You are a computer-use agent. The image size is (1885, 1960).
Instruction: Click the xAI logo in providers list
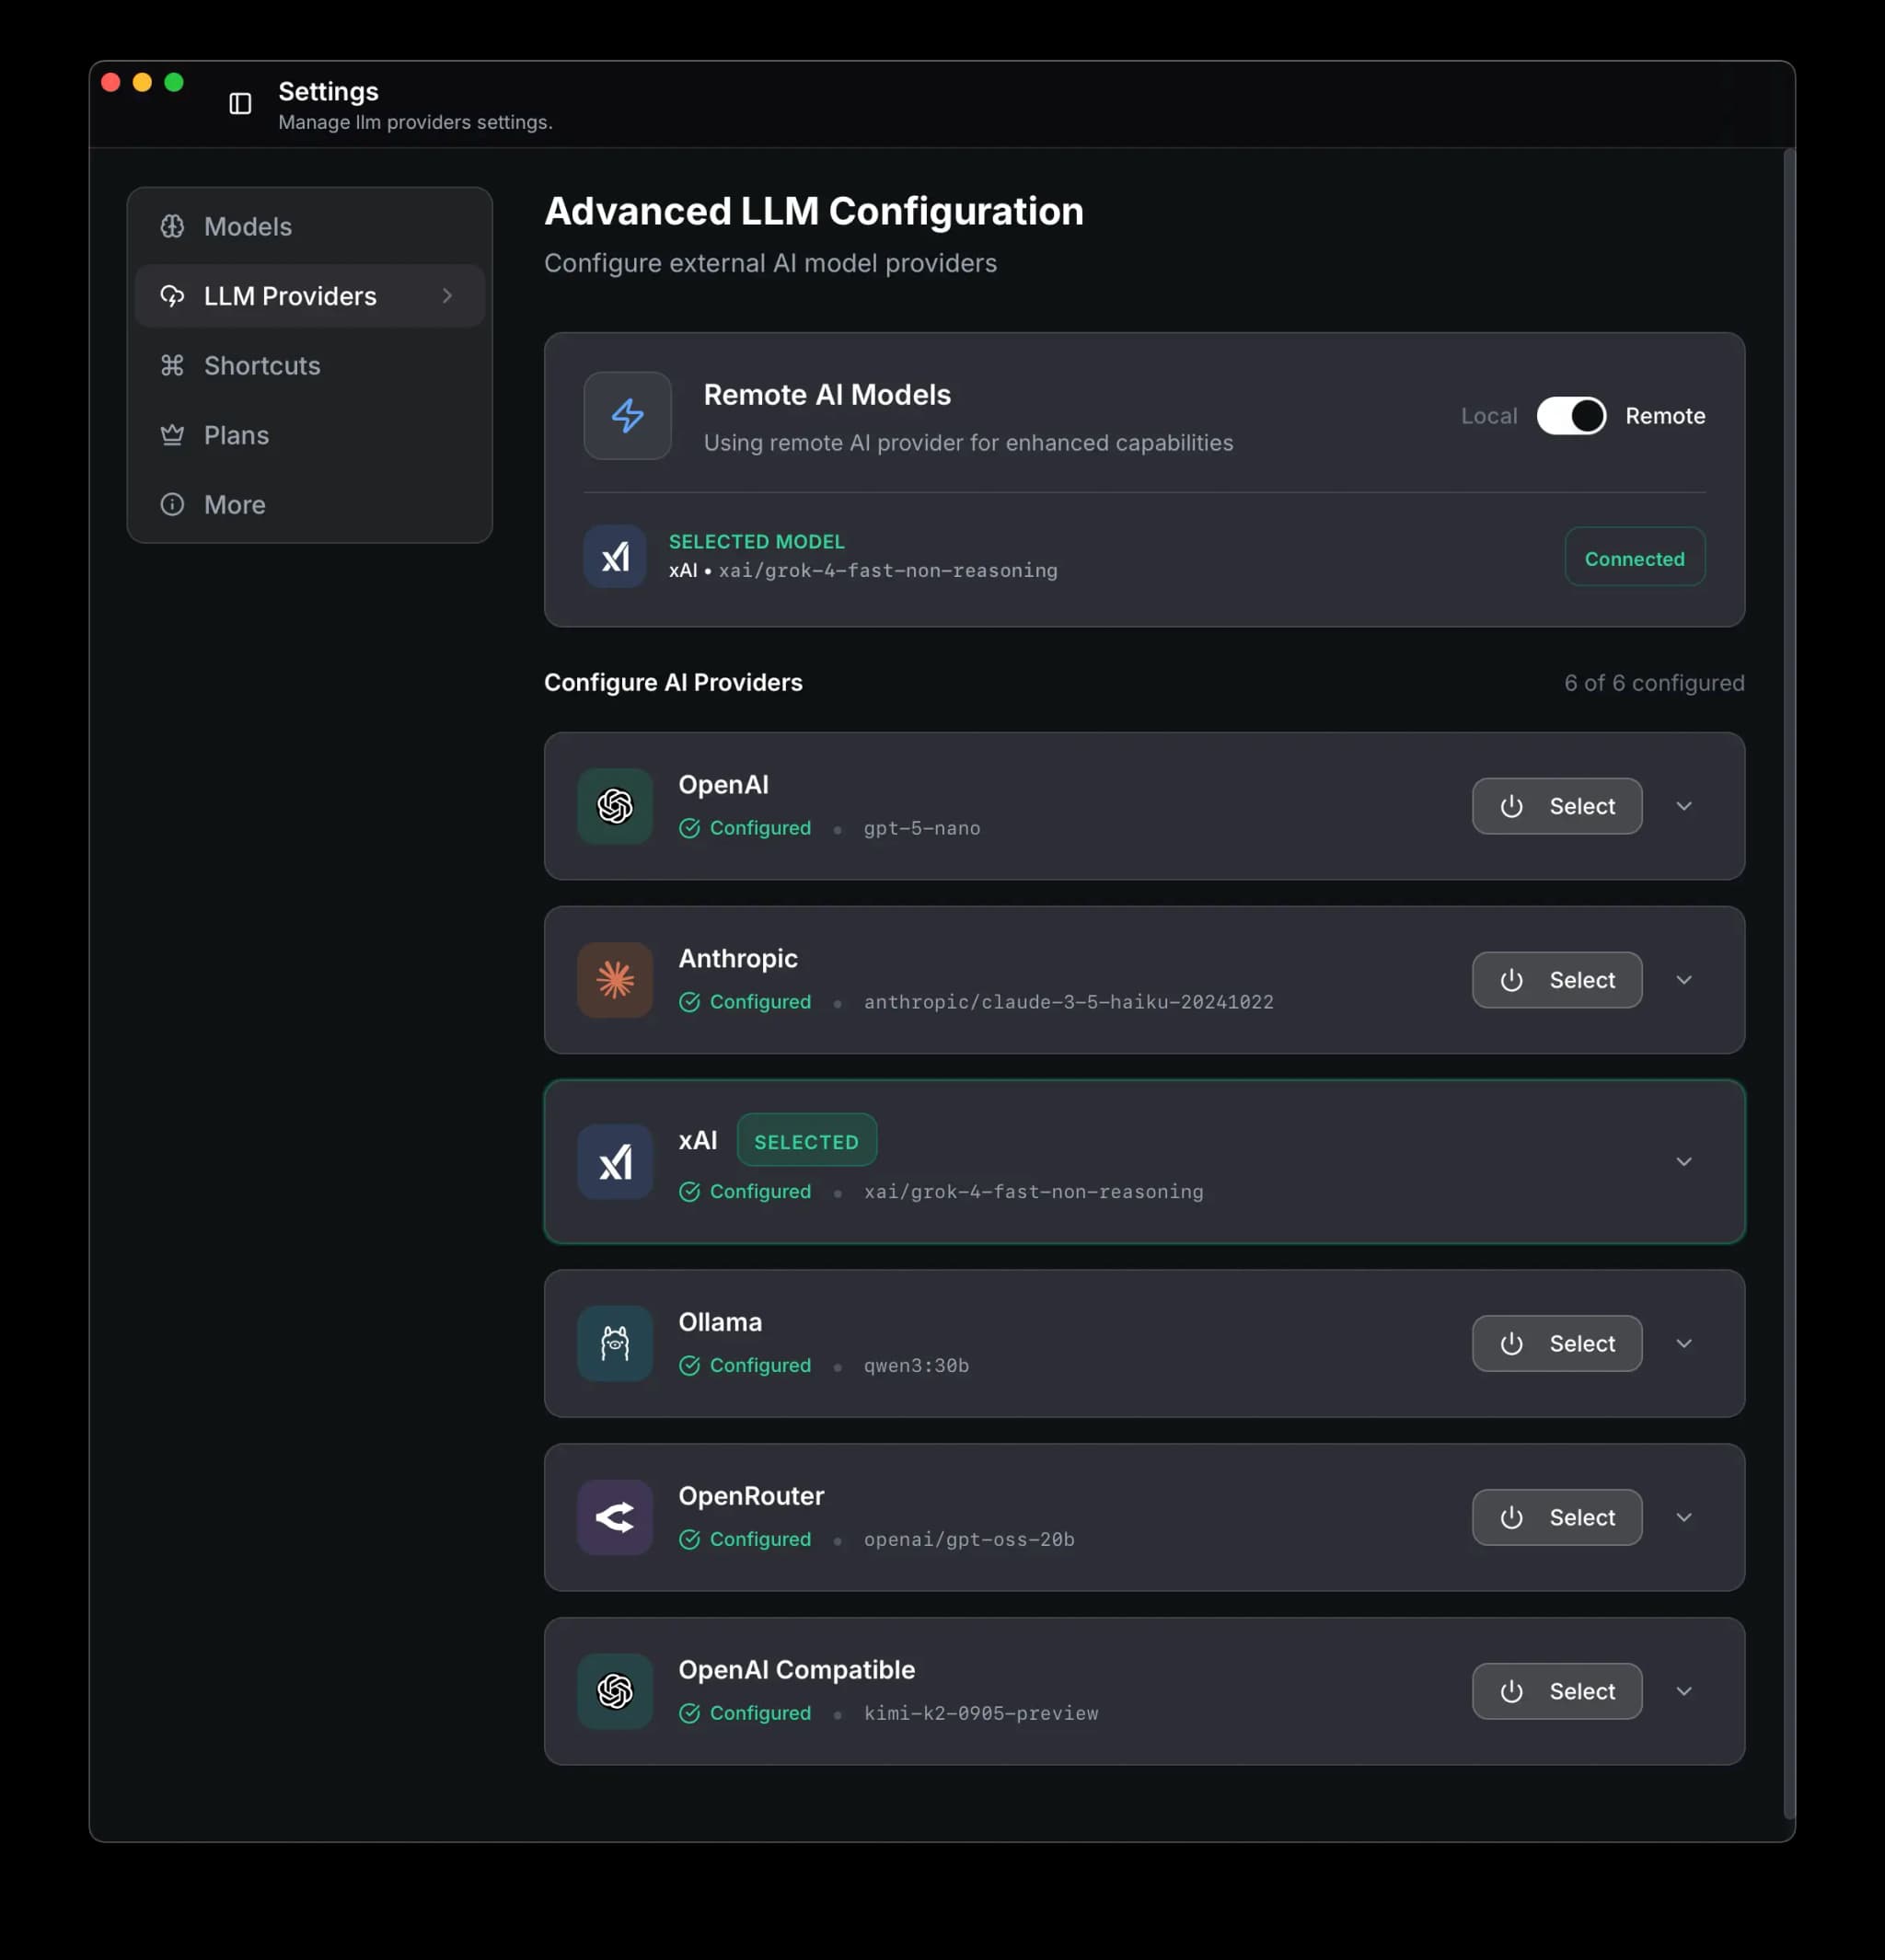pyautogui.click(x=615, y=1162)
